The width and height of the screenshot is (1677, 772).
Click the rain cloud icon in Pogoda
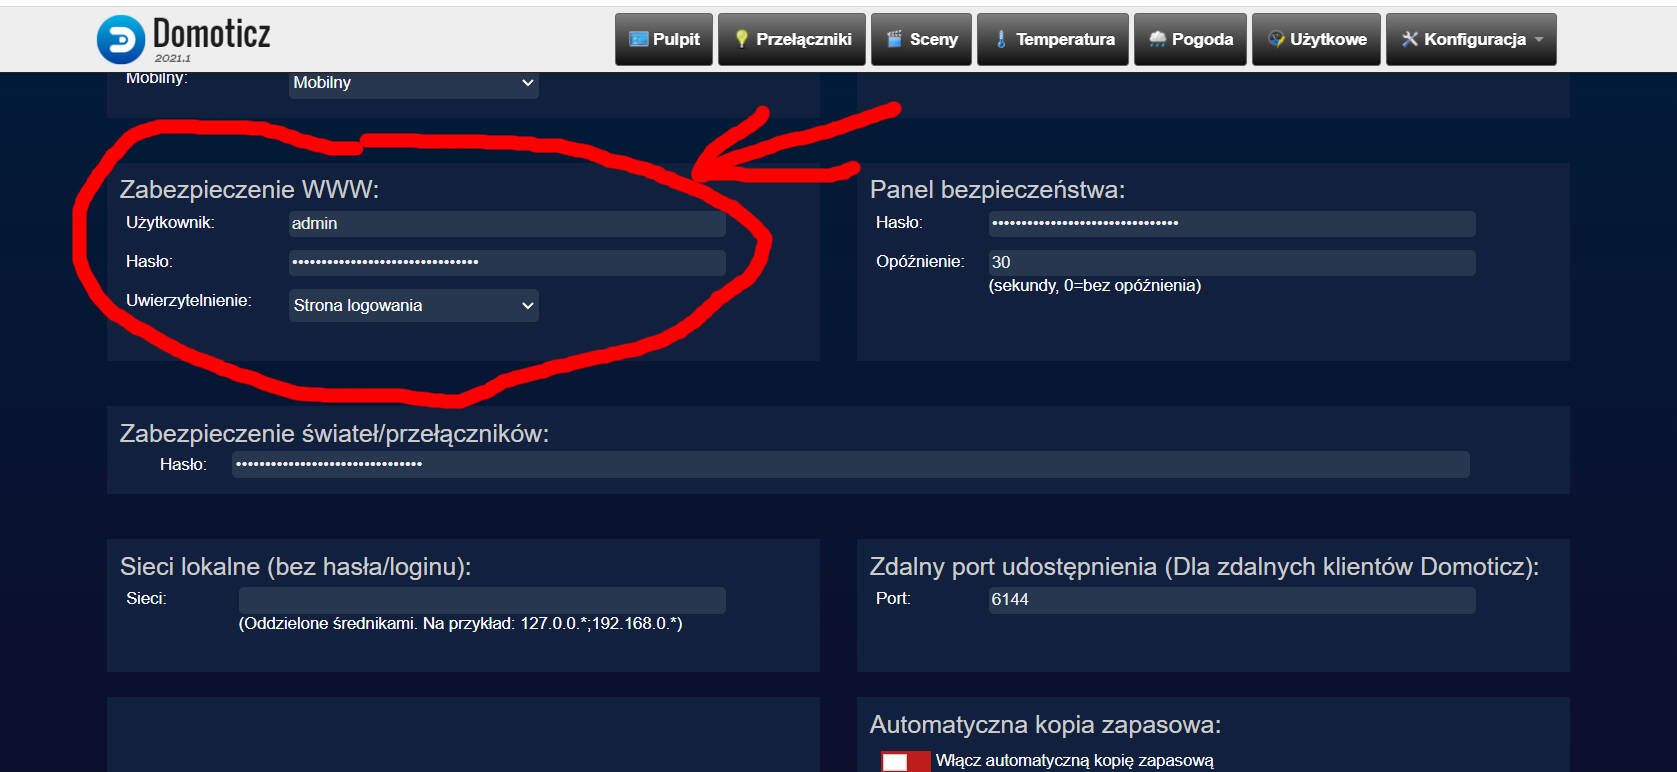pos(1158,39)
